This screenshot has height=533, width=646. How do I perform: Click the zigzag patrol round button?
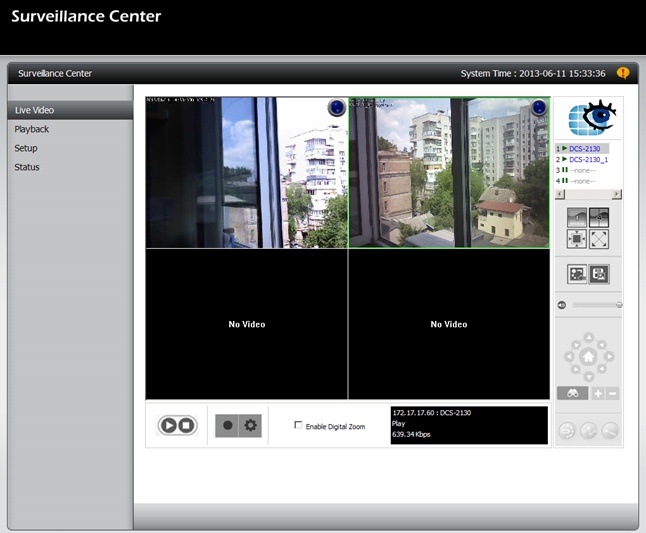(x=588, y=431)
